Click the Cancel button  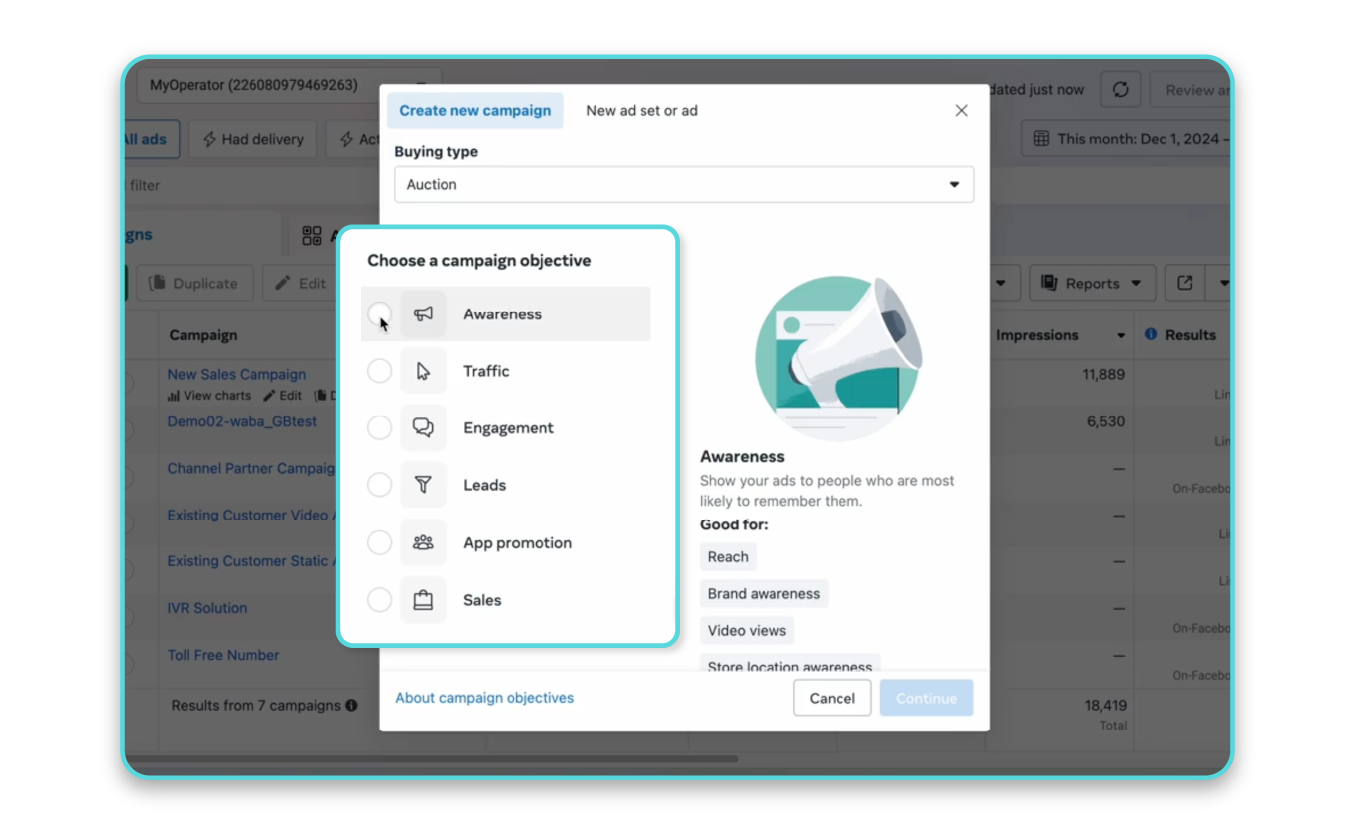(832, 698)
